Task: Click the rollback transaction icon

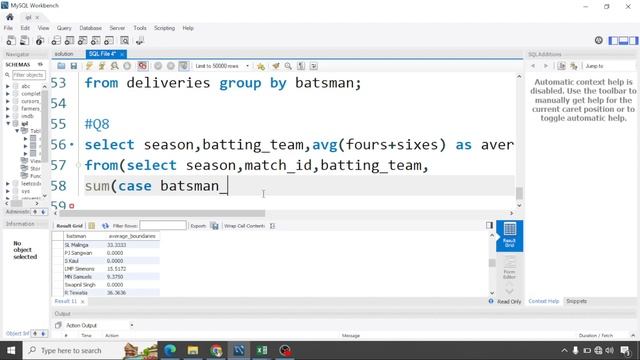Action: (x=171, y=66)
